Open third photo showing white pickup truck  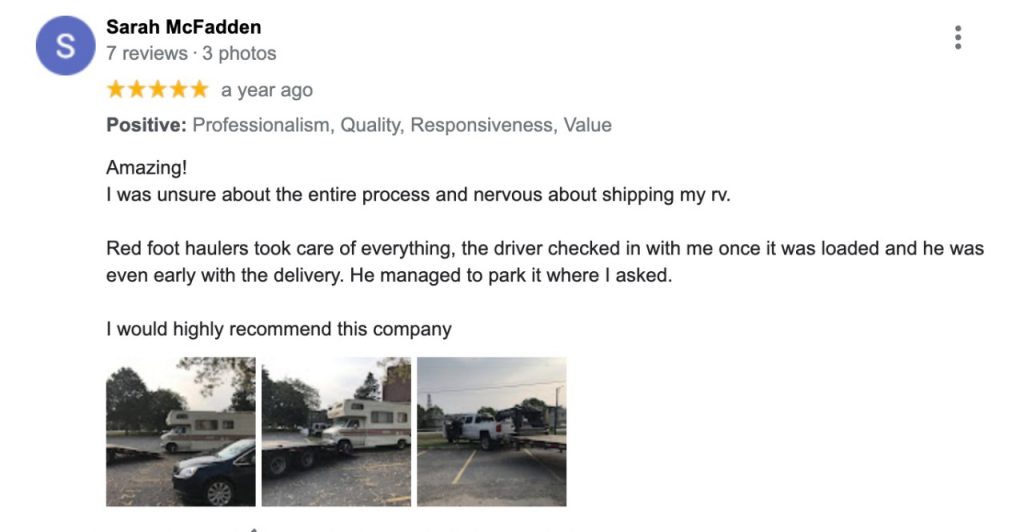click(491, 431)
